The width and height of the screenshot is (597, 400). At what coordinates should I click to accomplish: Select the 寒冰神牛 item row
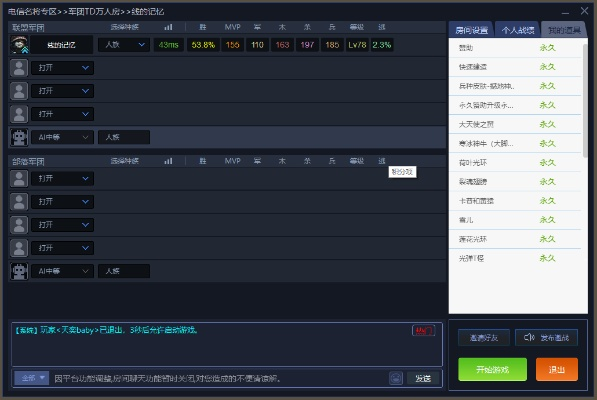pyautogui.click(x=515, y=143)
